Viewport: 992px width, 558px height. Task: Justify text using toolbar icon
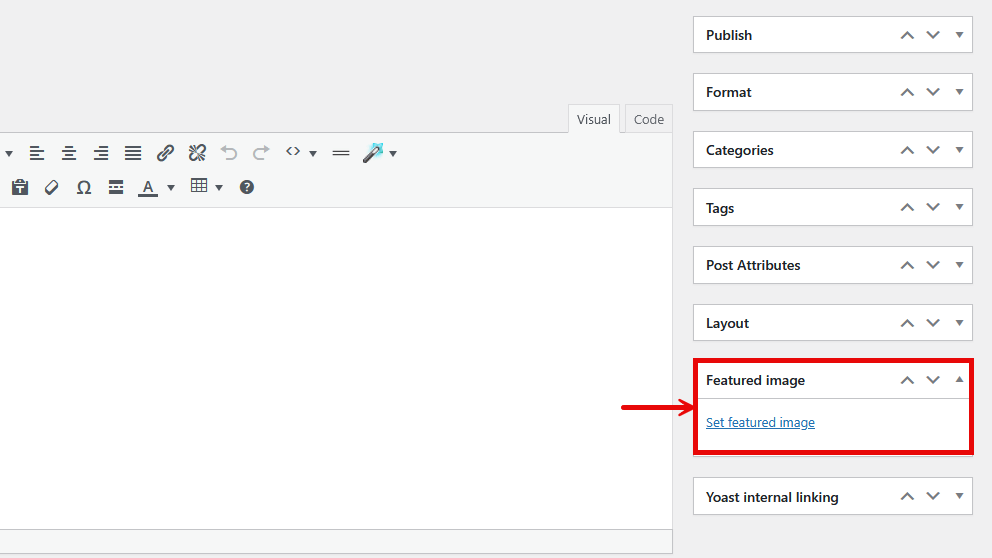click(x=133, y=153)
